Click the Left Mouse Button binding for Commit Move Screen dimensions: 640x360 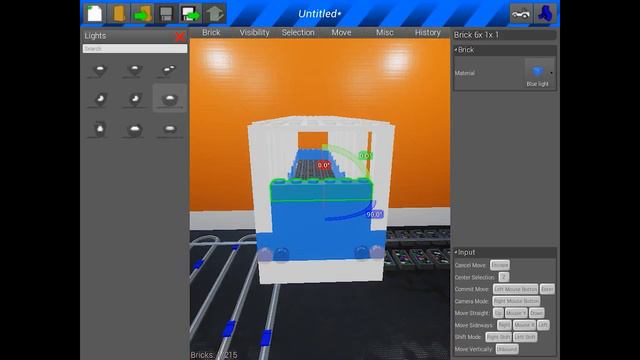(x=516, y=289)
